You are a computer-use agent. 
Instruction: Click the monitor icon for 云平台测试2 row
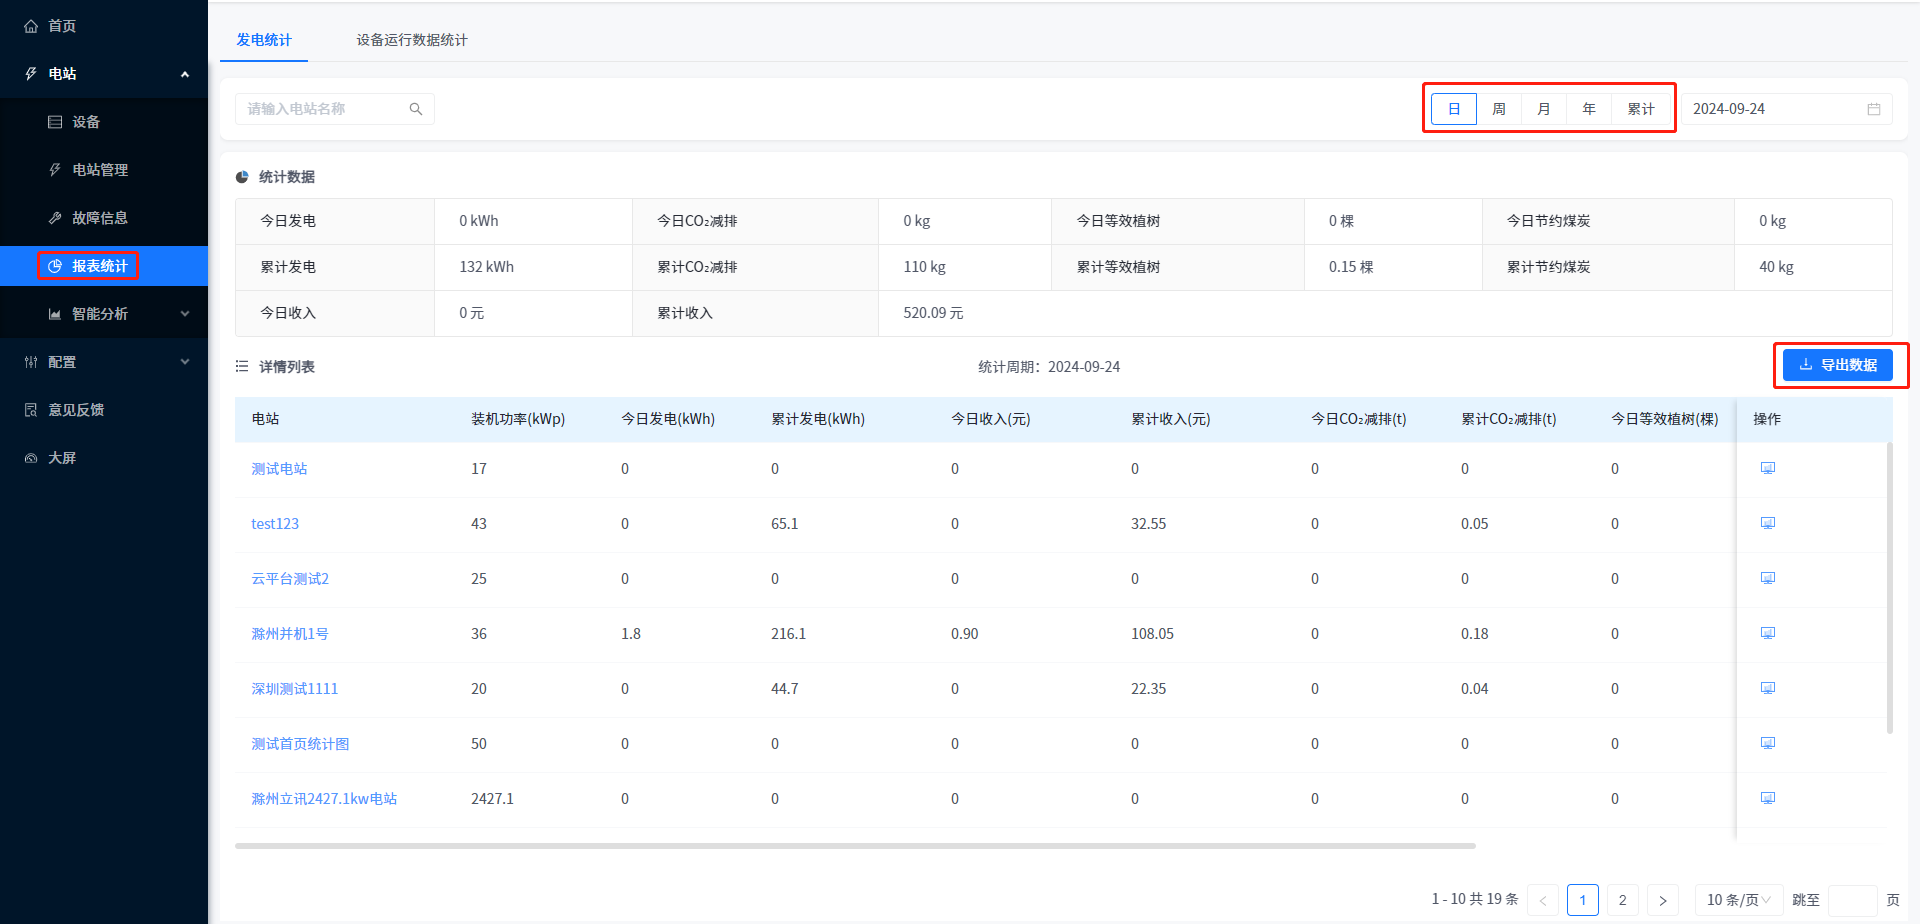point(1767,578)
